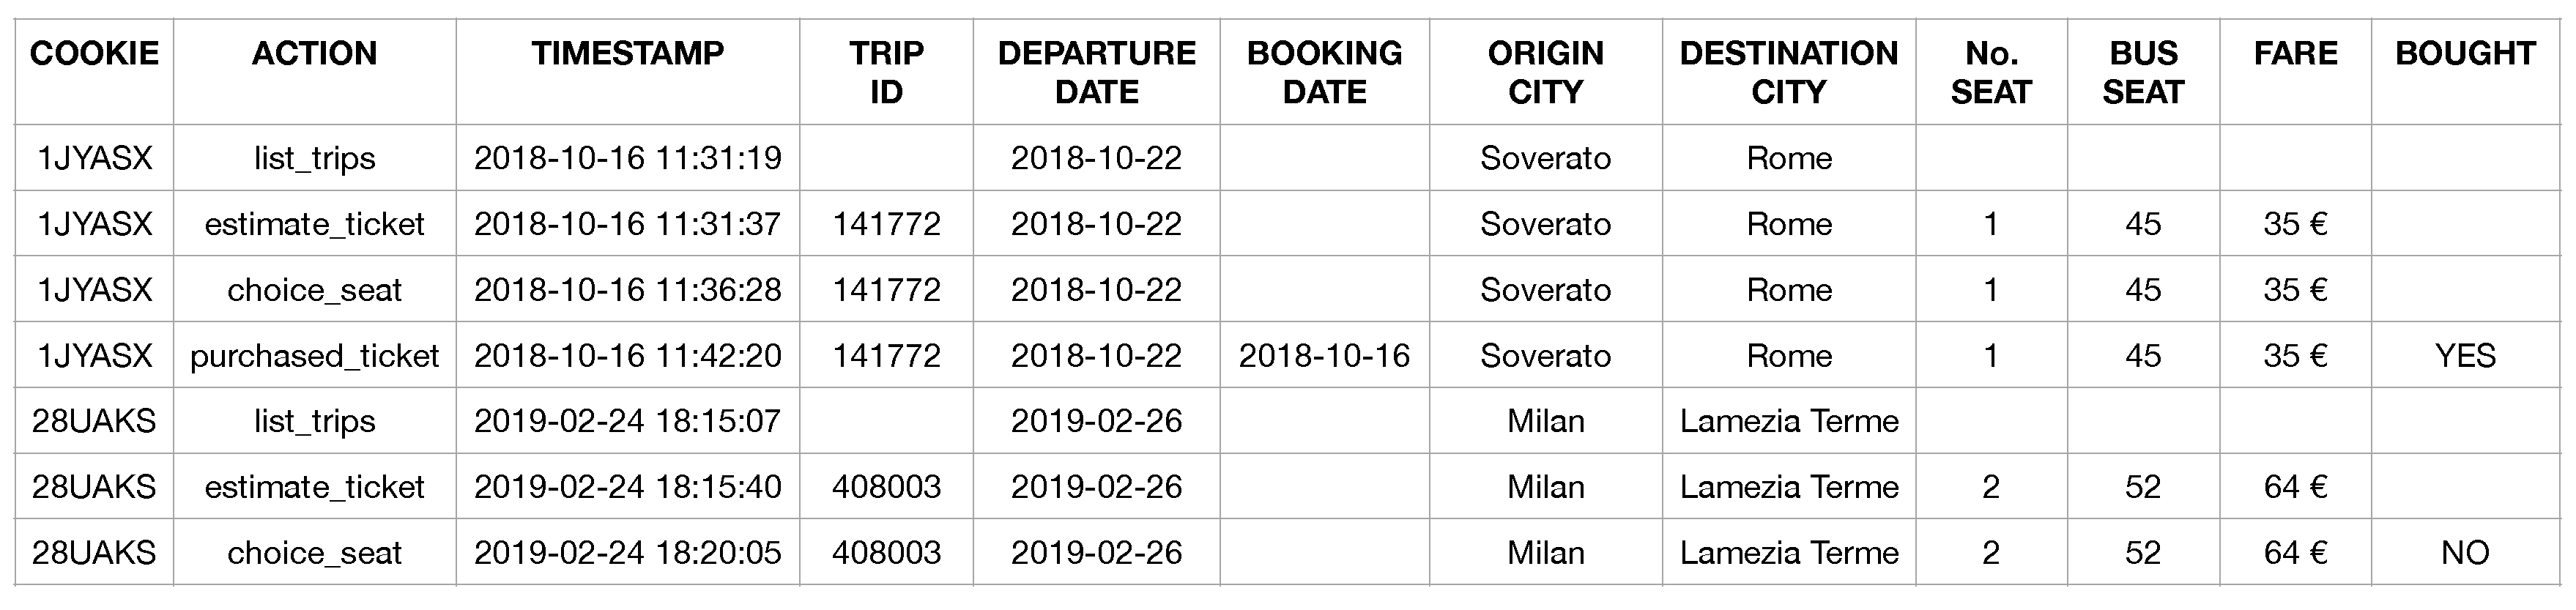Select the FARE column header
Image resolution: width=2576 pixels, height=610 pixels.
point(2295,54)
